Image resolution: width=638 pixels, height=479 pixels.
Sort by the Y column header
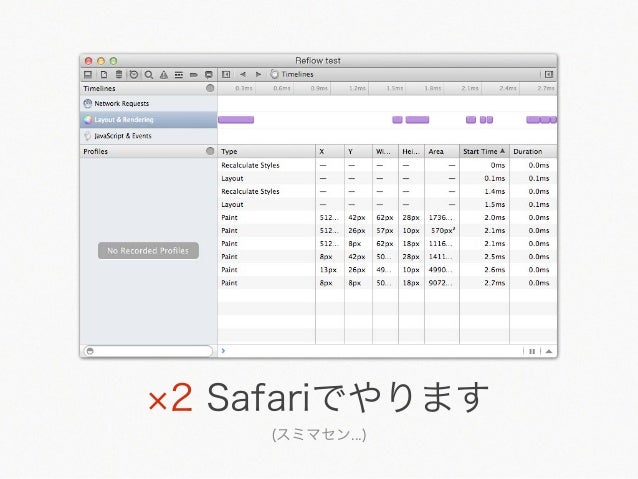coord(358,151)
